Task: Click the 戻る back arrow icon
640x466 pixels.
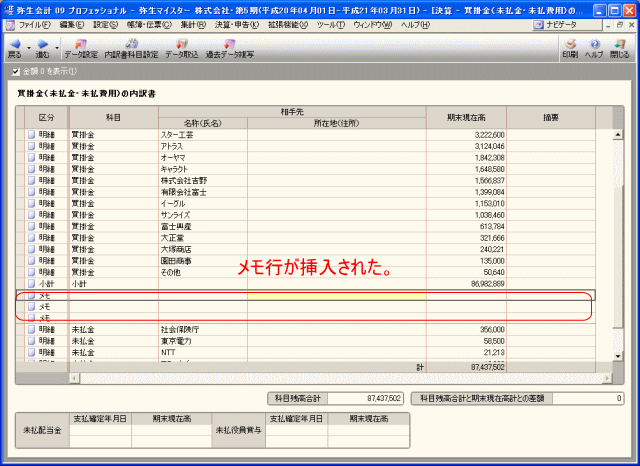Action: [x=15, y=44]
